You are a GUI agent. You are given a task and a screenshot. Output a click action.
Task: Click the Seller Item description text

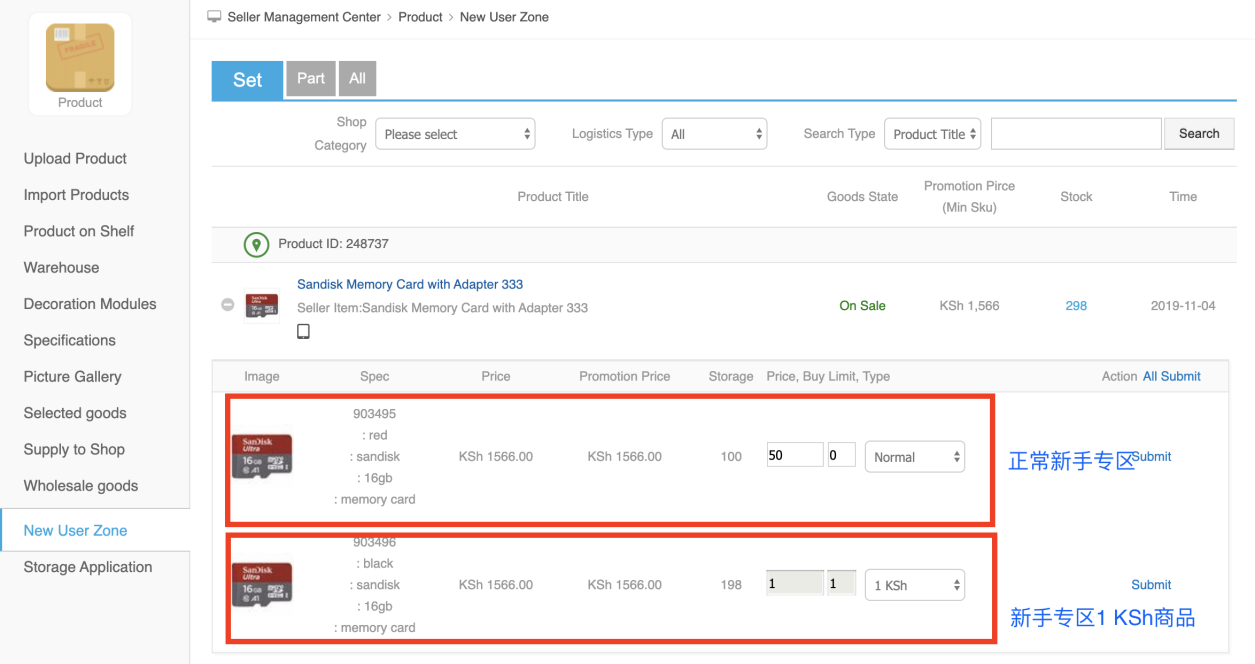(442, 308)
